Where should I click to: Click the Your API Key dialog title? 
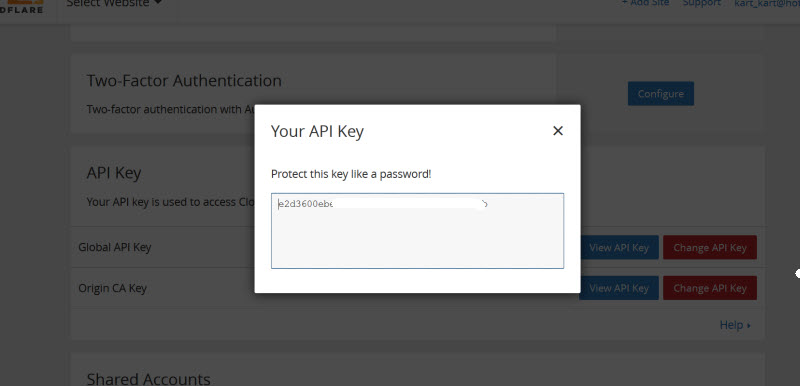(x=317, y=132)
